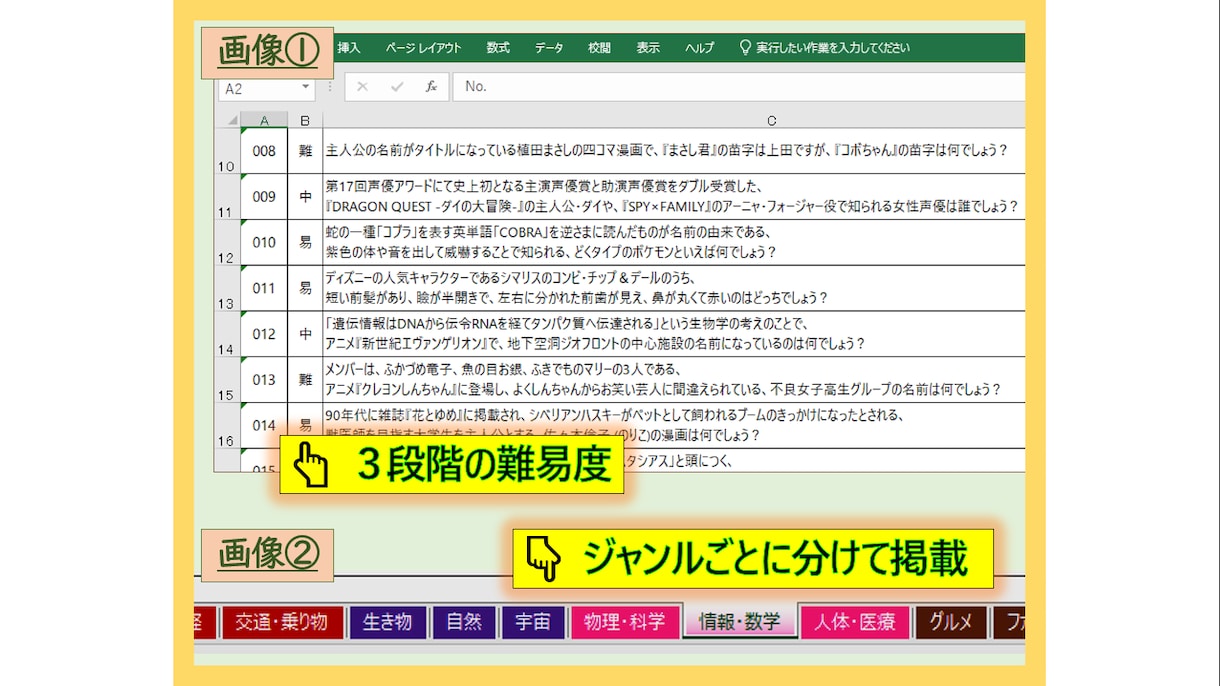1220x686 pixels.
Task: Click cell containing 008
Action: 264,151
